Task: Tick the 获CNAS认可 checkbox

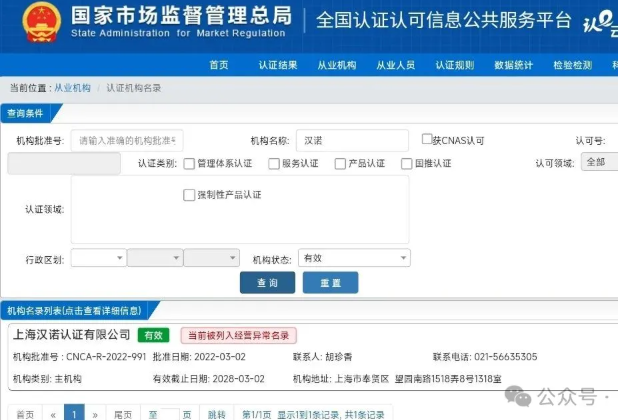Action: click(x=427, y=139)
